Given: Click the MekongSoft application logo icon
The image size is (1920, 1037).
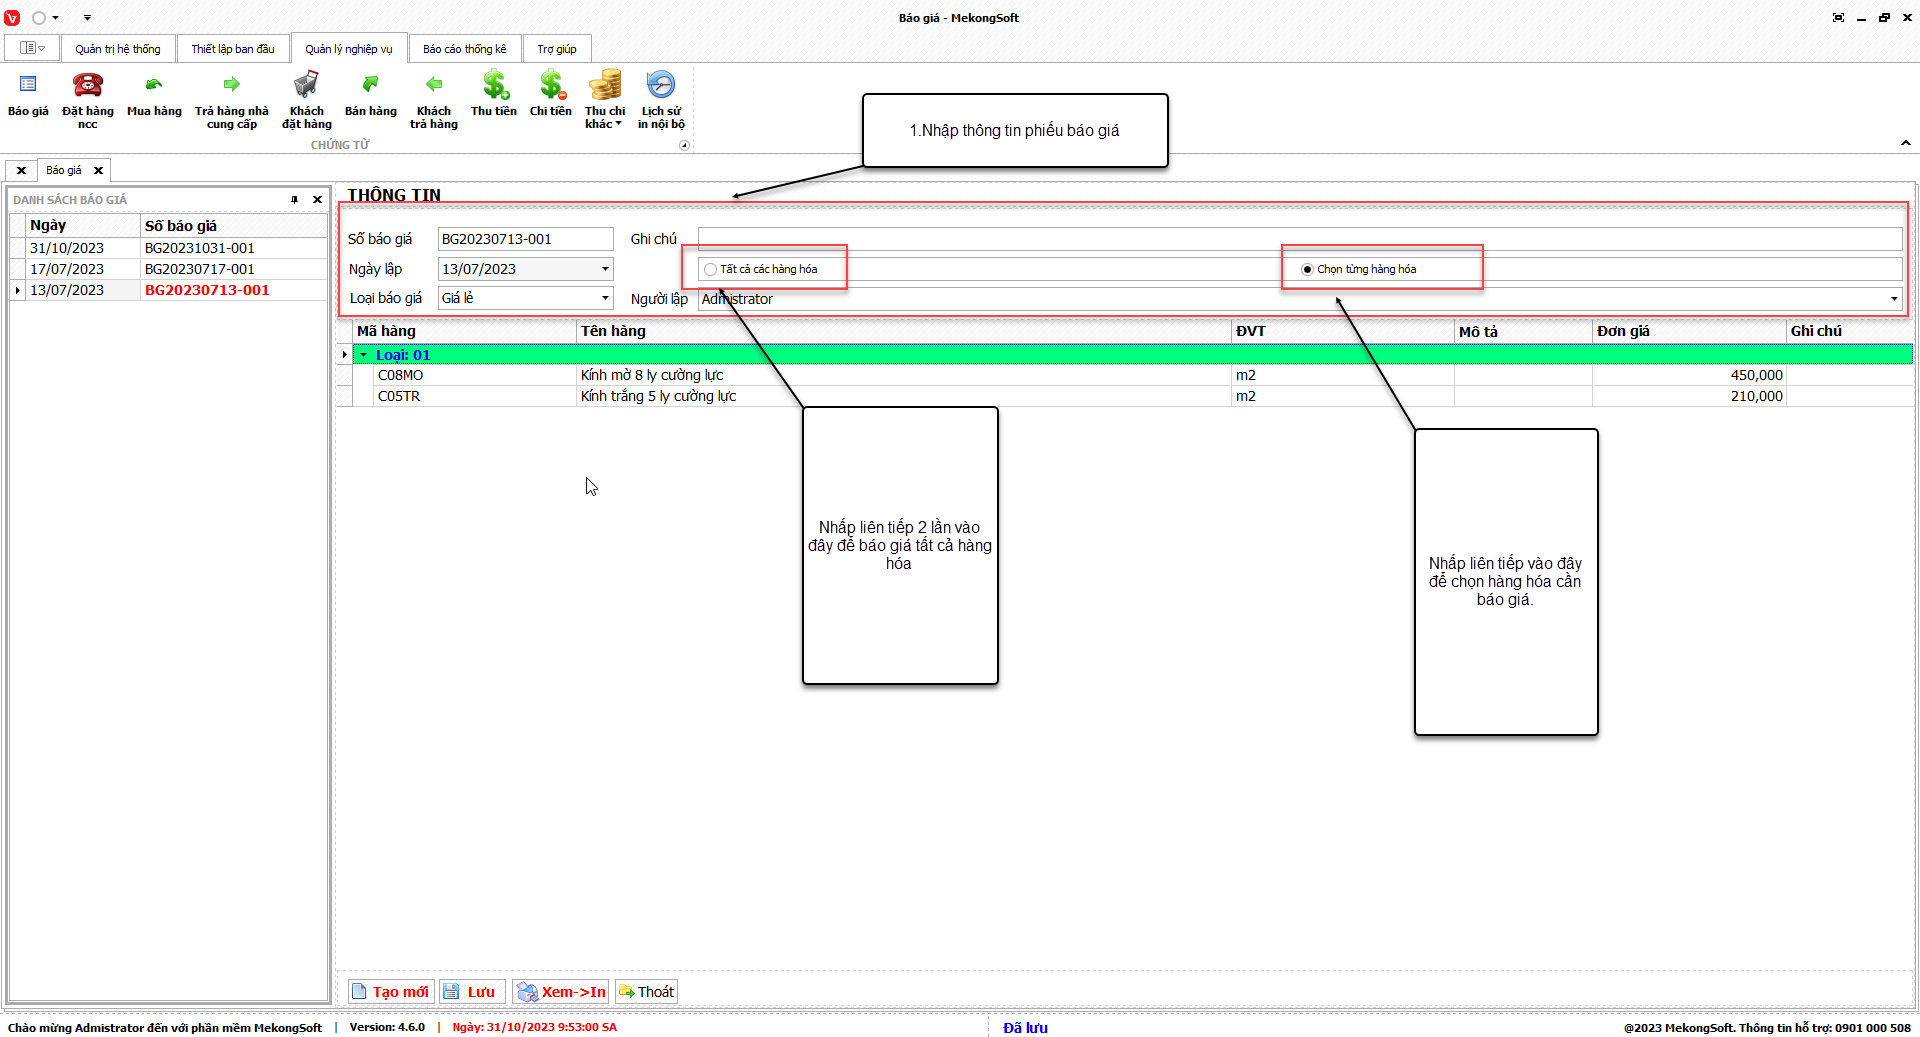Looking at the screenshot, I should (x=12, y=18).
